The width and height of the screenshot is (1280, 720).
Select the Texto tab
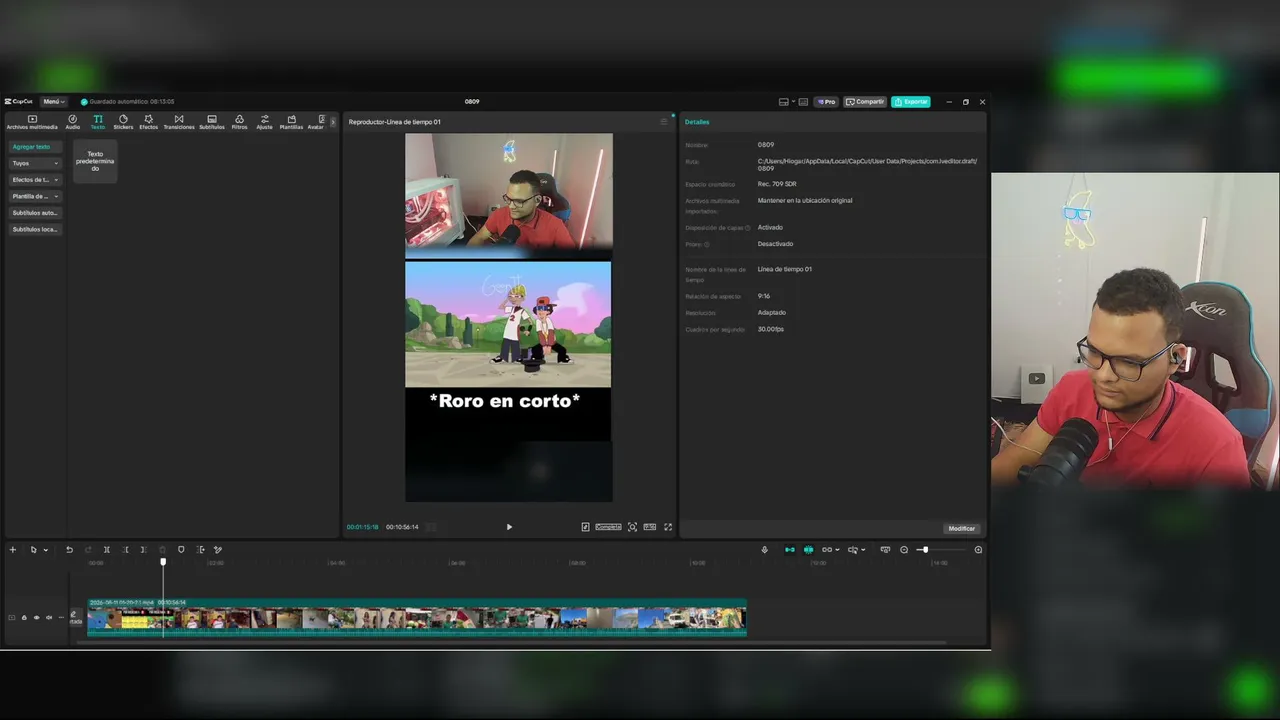98,122
